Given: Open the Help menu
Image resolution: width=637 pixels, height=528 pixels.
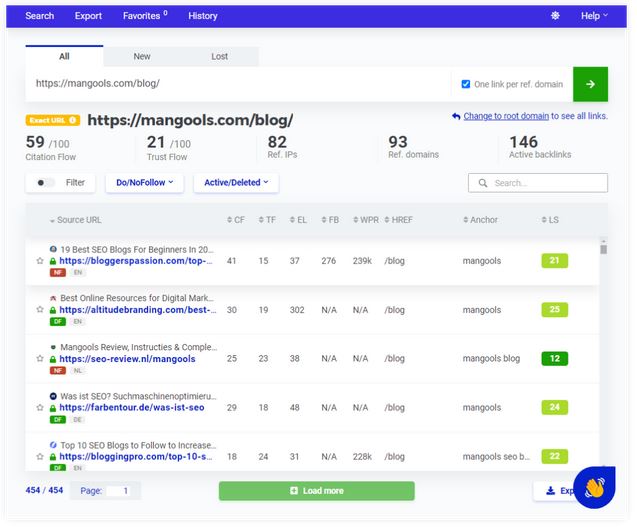Looking at the screenshot, I should pos(594,16).
